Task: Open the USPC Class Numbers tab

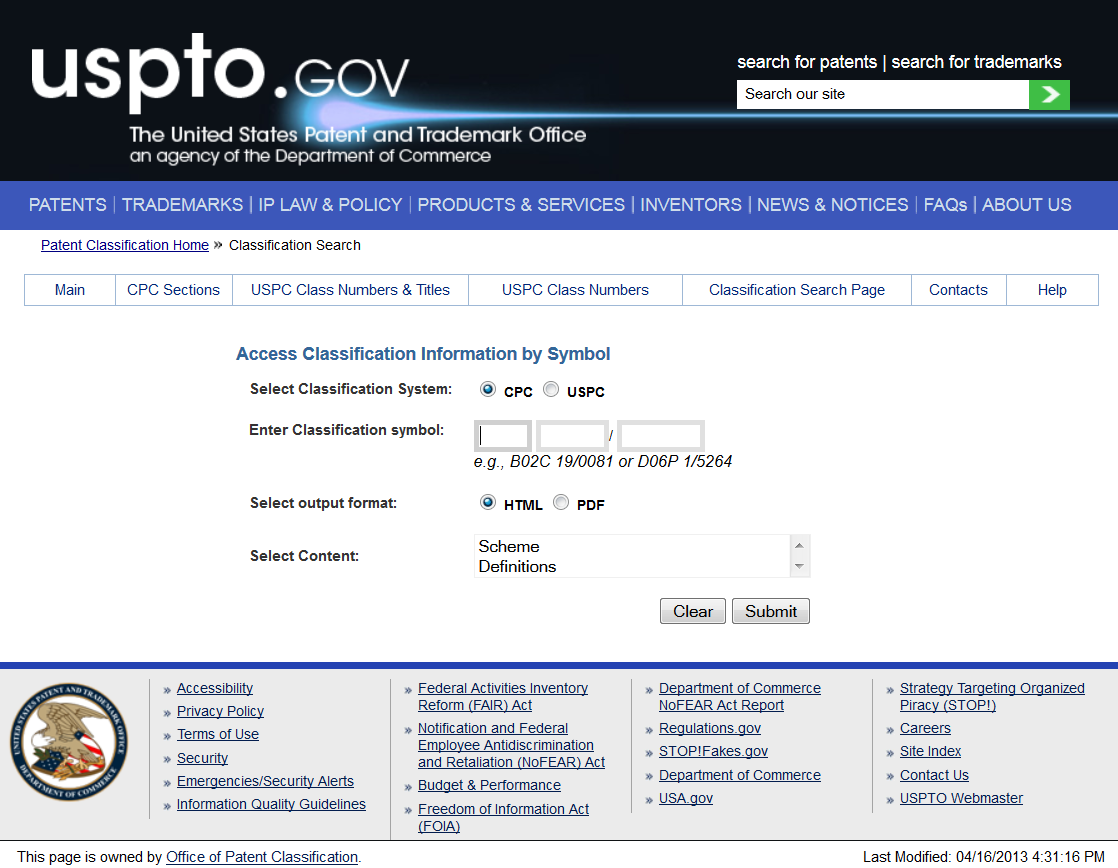Action: coord(575,290)
